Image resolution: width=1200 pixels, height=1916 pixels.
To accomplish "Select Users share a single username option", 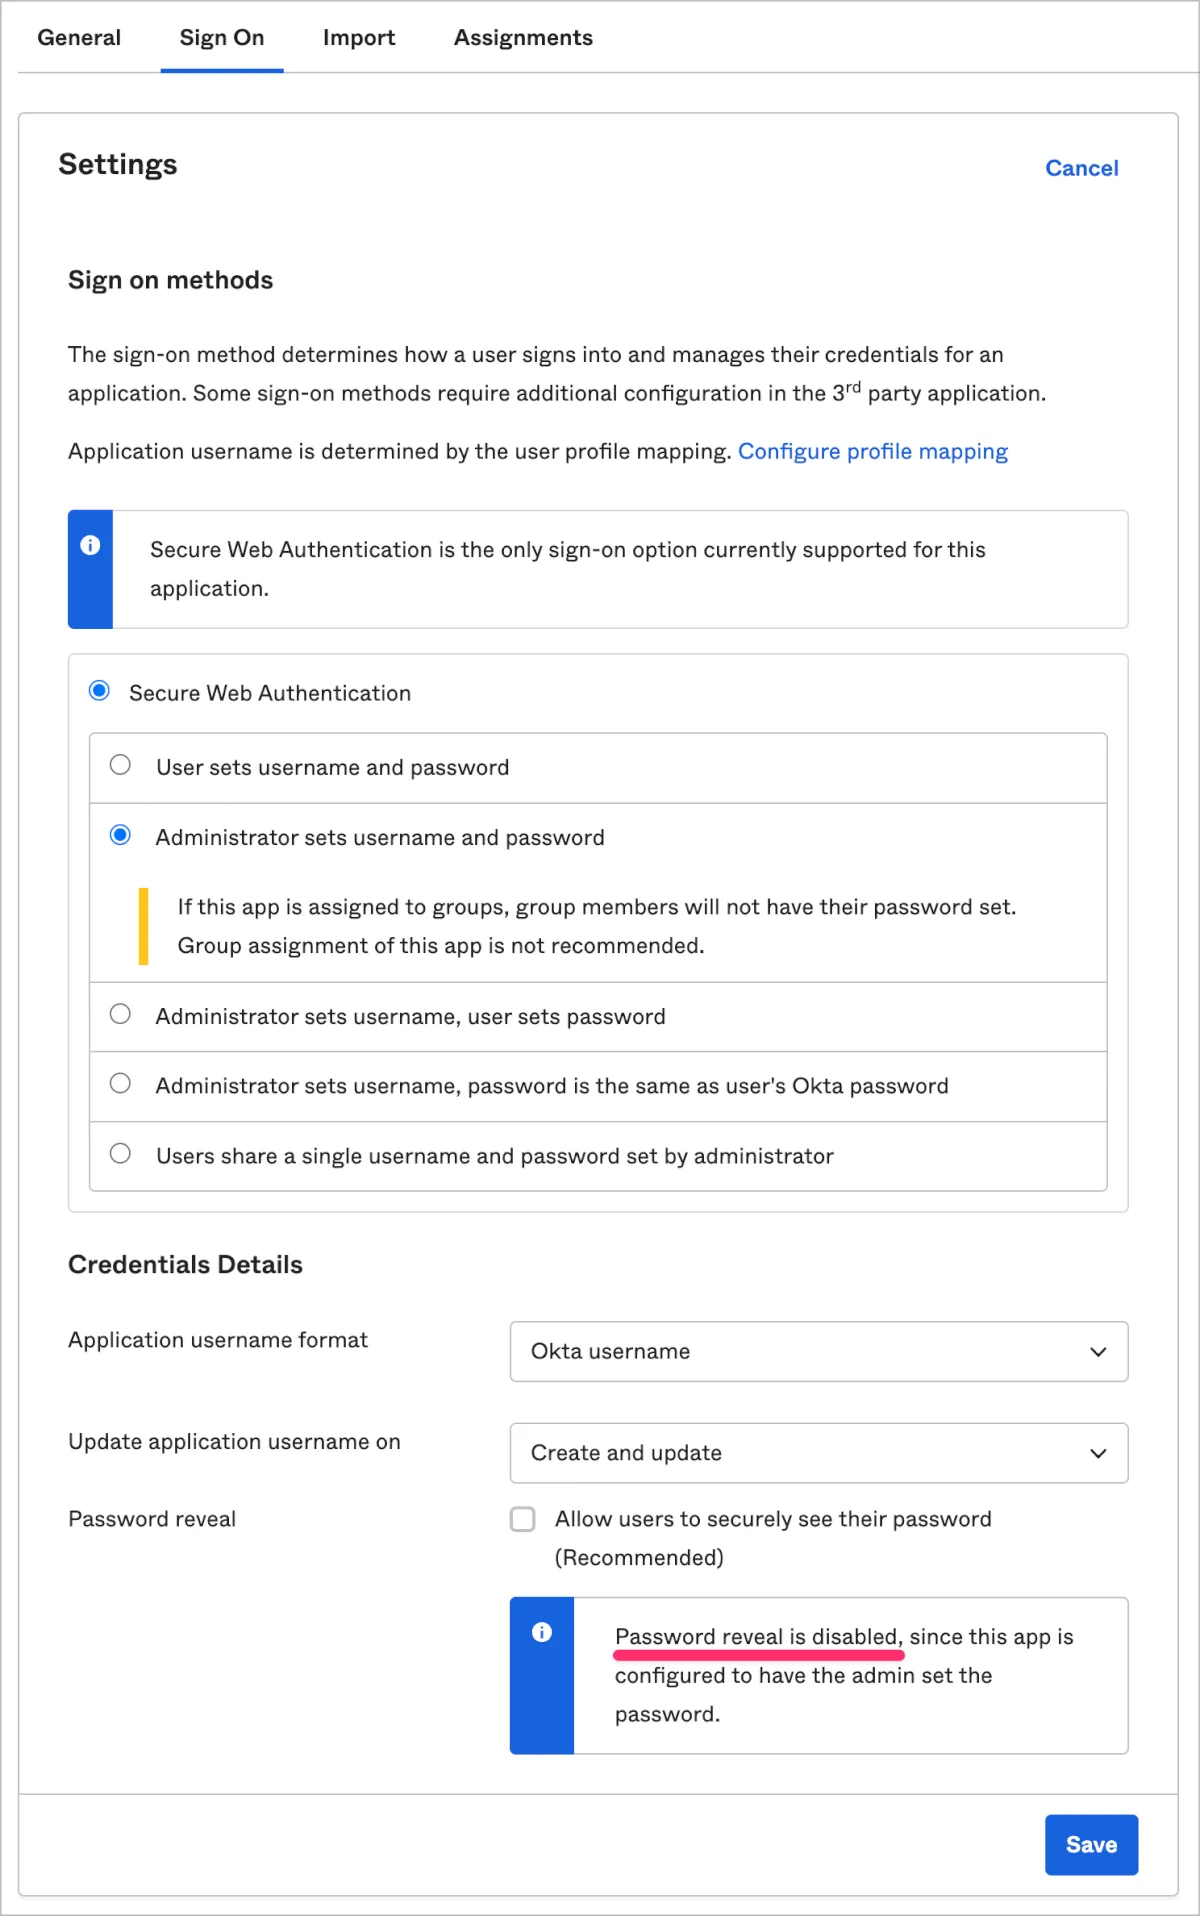I will point(120,1154).
